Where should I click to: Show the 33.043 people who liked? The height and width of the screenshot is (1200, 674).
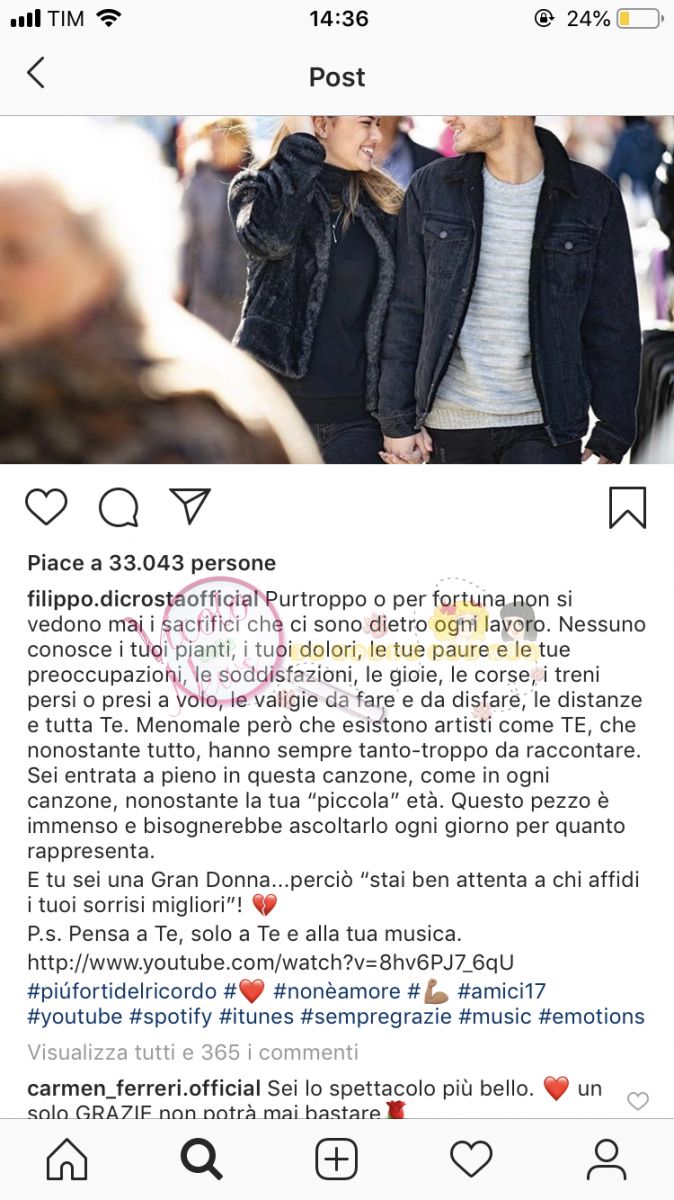point(152,563)
